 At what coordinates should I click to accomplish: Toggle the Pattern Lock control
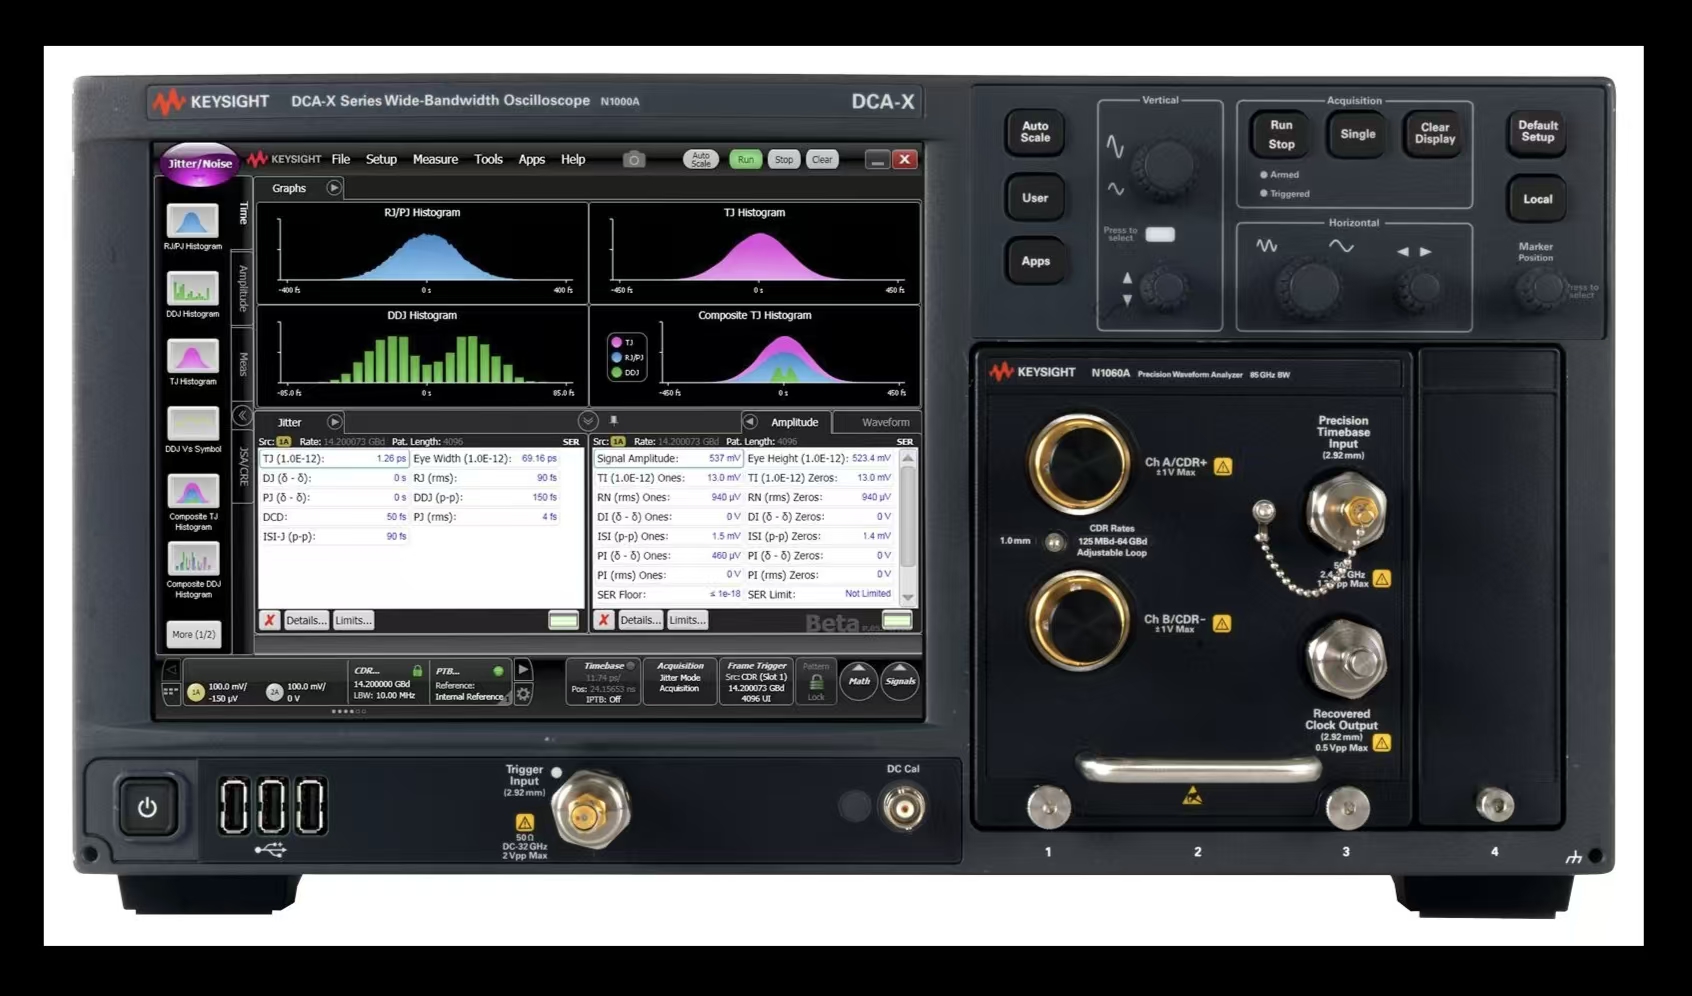pos(816,682)
